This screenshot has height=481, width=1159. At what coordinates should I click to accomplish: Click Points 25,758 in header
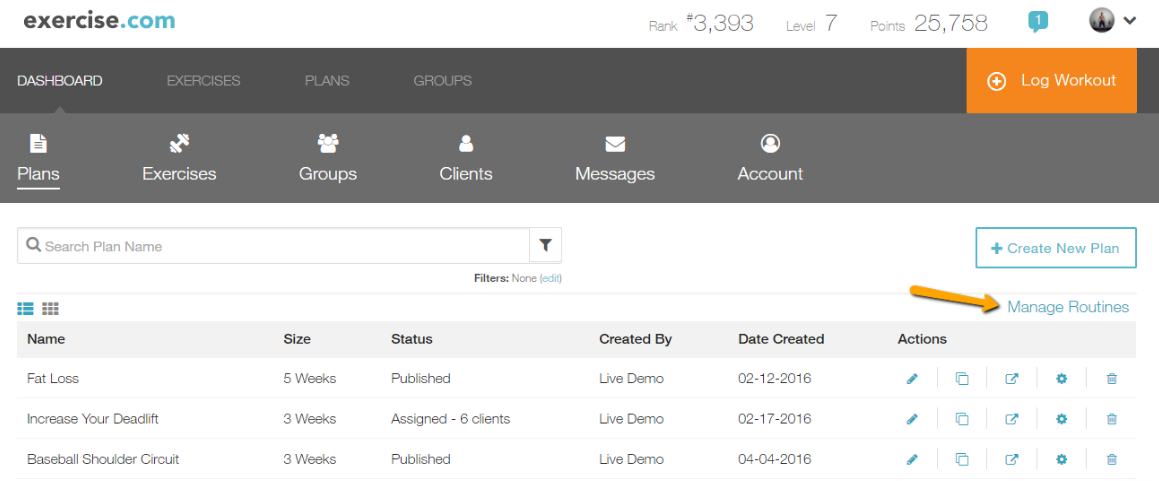928,24
